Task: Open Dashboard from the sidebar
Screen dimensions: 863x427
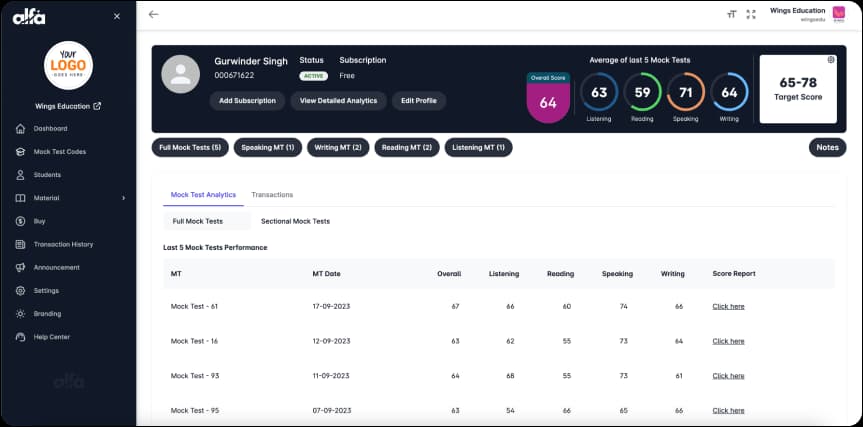Action: 50,129
